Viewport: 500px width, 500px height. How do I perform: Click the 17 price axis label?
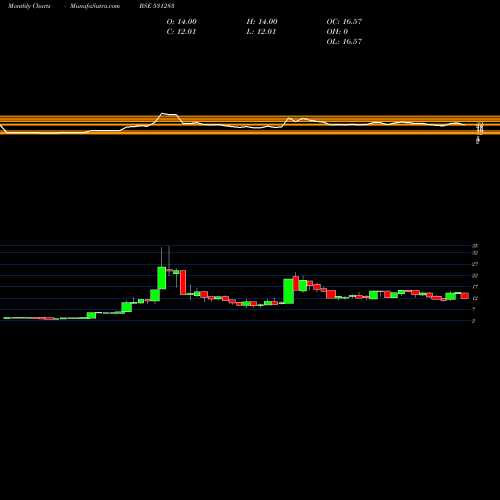(x=475, y=287)
